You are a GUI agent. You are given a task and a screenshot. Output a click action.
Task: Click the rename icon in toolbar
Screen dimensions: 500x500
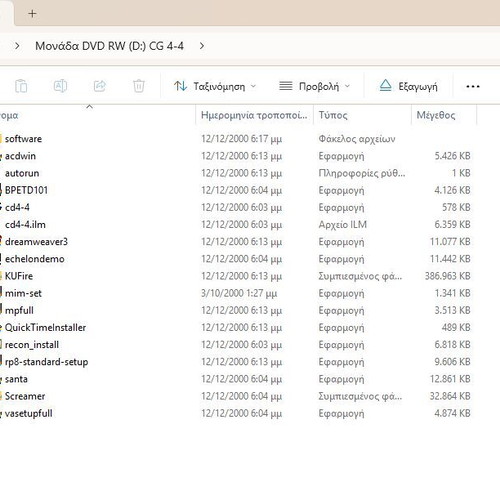[x=60, y=86]
